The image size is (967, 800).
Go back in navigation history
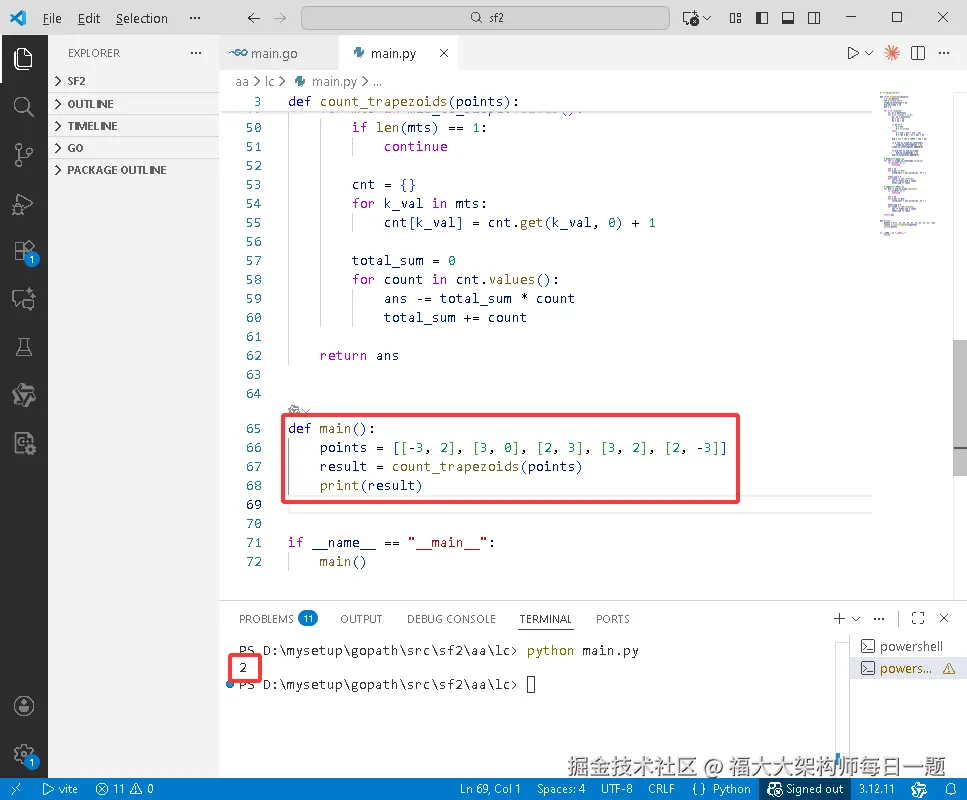click(x=253, y=18)
